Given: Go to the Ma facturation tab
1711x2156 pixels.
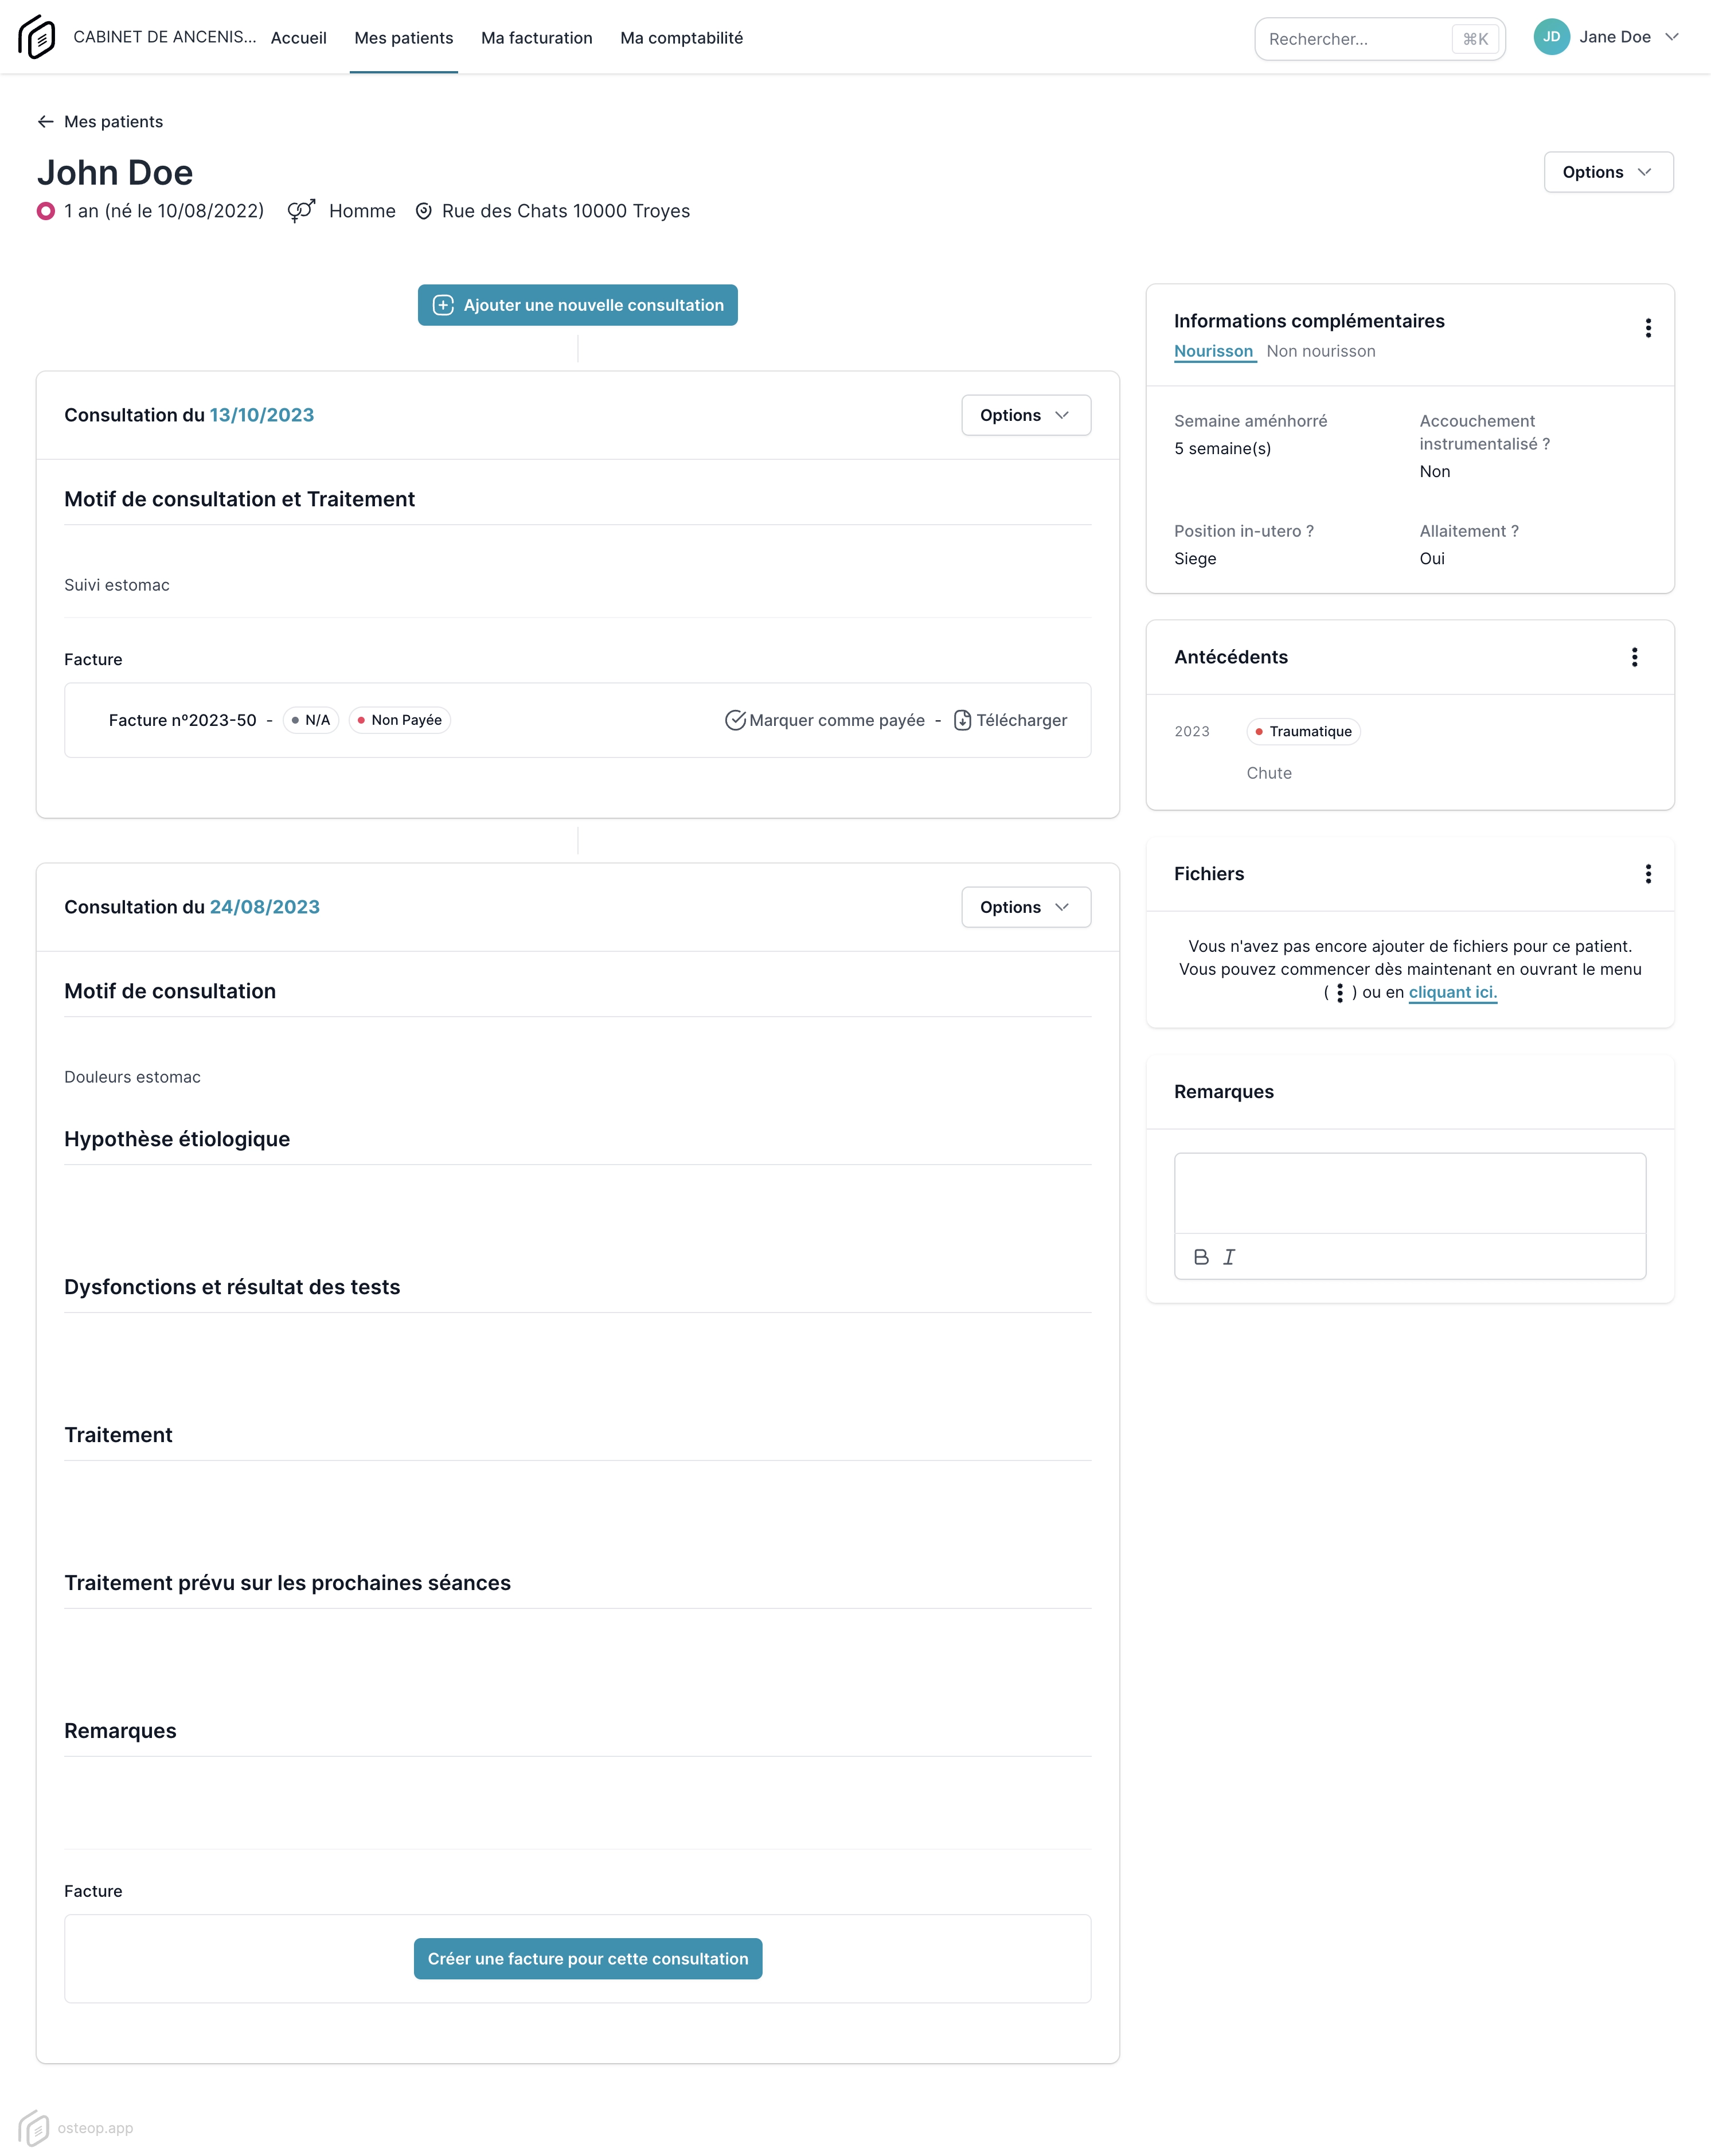Looking at the screenshot, I should [x=536, y=38].
